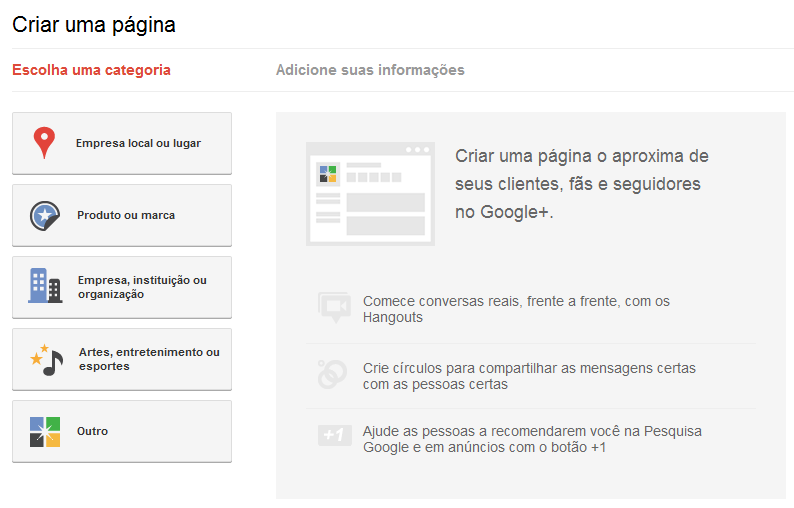Viewport: 794px width, 508px height.
Task: Select 'Artes, entretenimento ou esportes' text
Action: [149, 359]
